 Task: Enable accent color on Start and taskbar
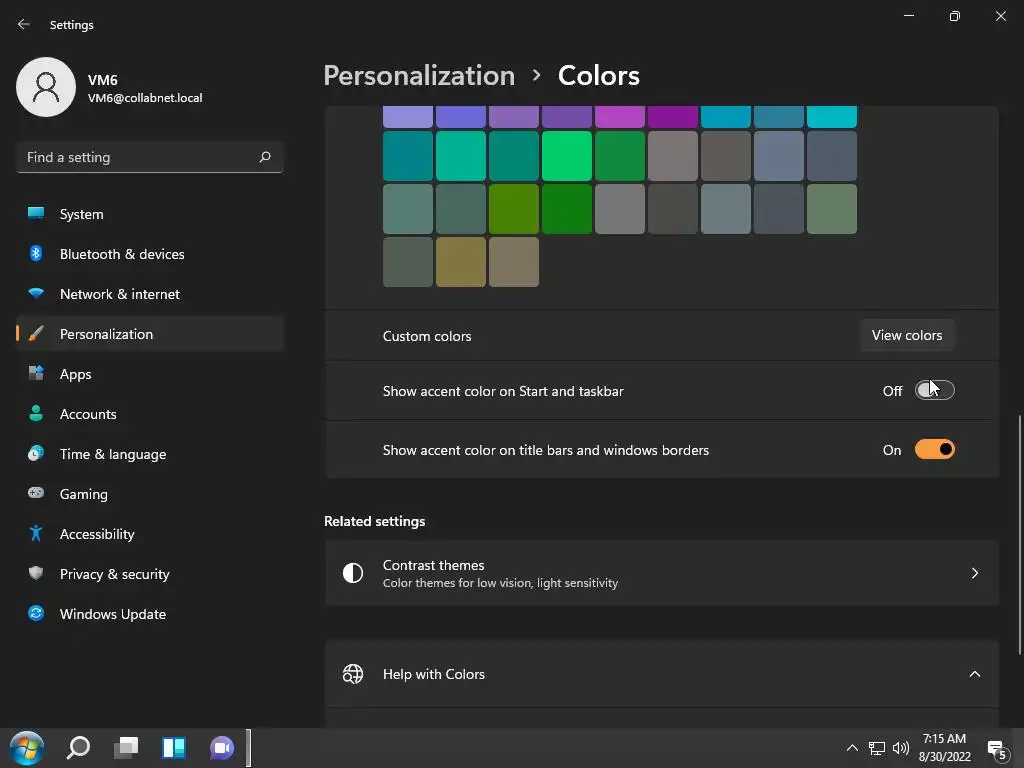pyautogui.click(x=935, y=391)
